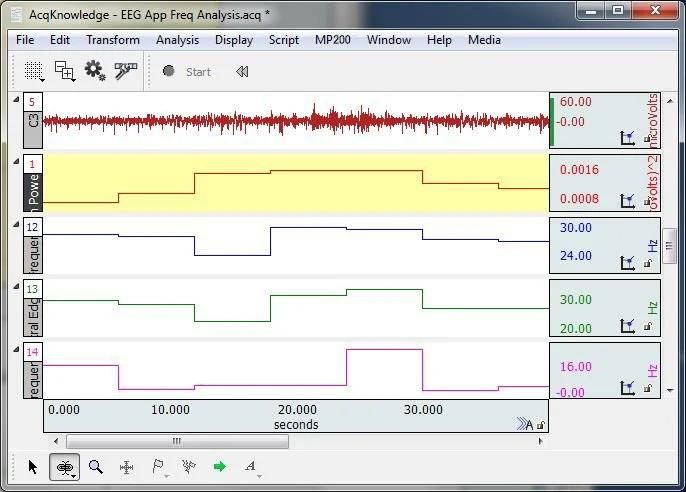Toggle the horizontal time axis lock
This screenshot has height=492, width=686.
pyautogui.click(x=541, y=425)
